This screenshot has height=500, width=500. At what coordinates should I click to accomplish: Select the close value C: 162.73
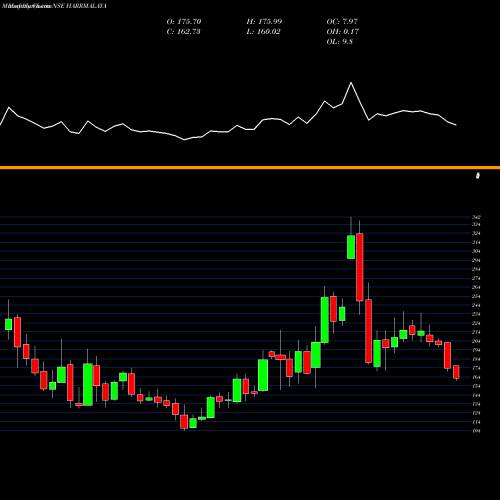183,31
